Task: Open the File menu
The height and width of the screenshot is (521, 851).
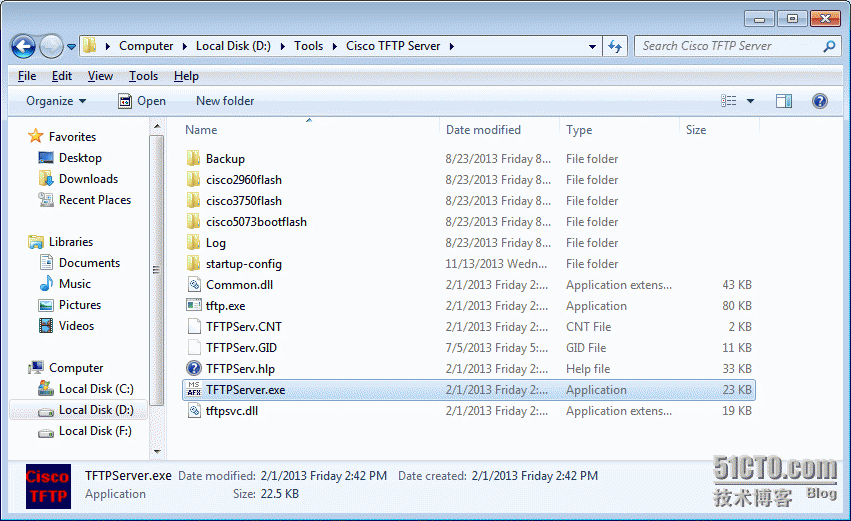Action: (27, 76)
